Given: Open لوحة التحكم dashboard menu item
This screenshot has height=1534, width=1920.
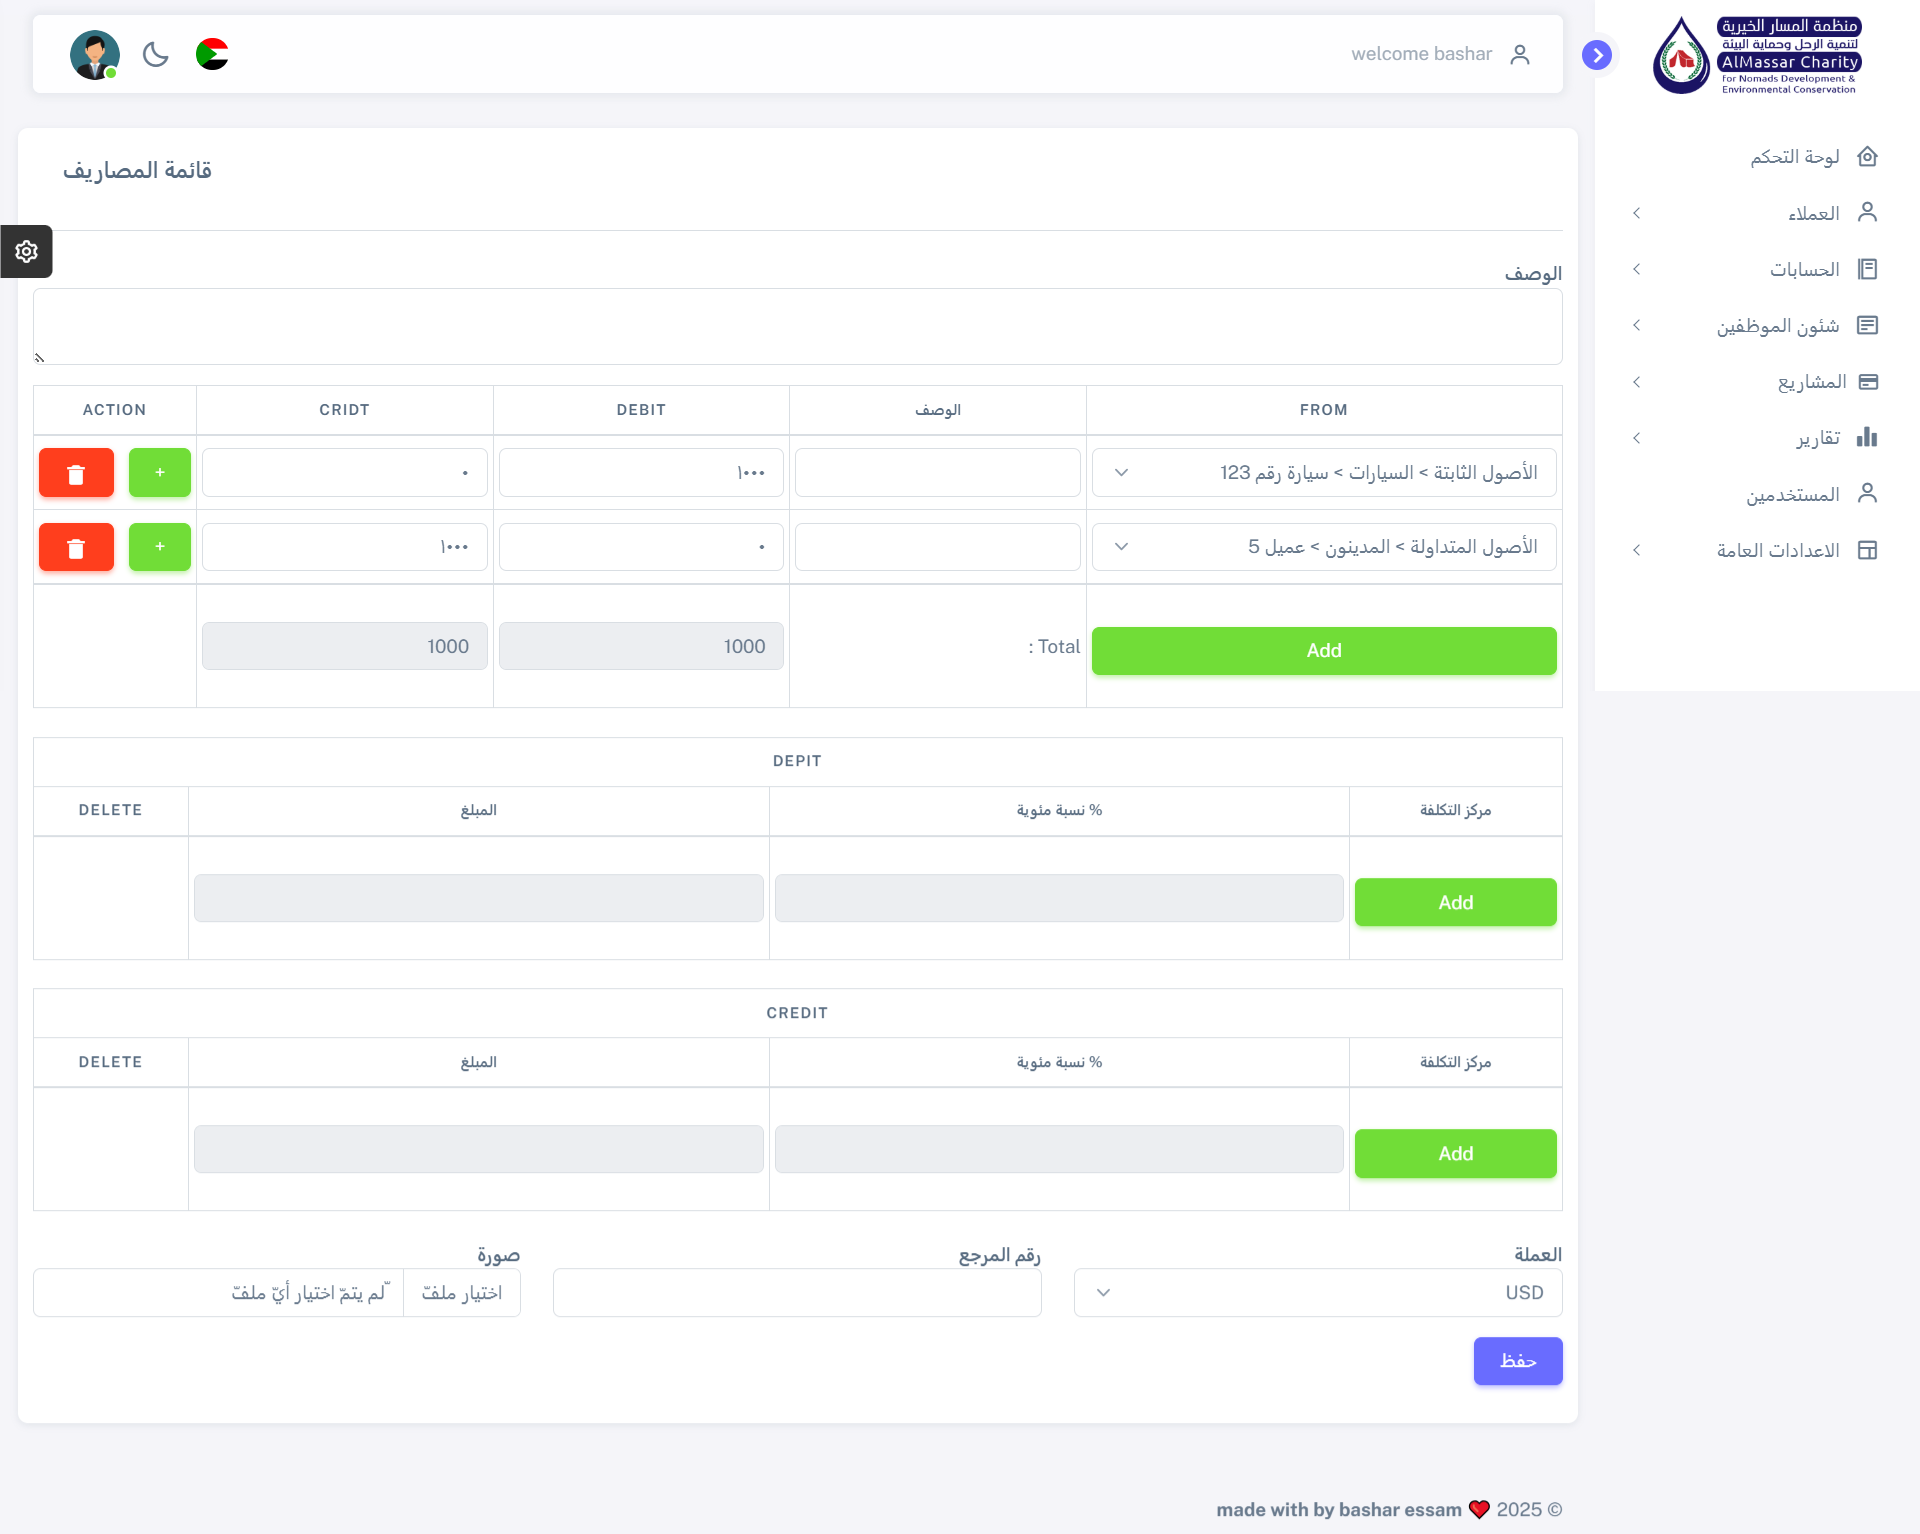Looking at the screenshot, I should tap(1794, 157).
